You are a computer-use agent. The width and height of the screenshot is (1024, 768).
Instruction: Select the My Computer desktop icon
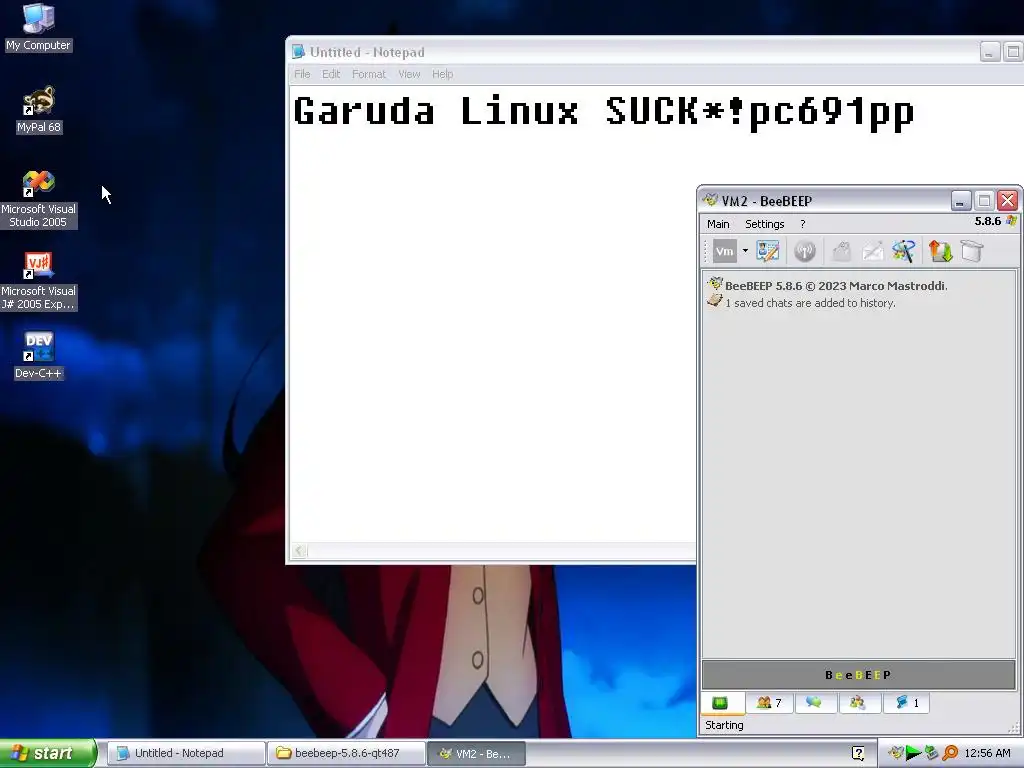pyautogui.click(x=39, y=27)
